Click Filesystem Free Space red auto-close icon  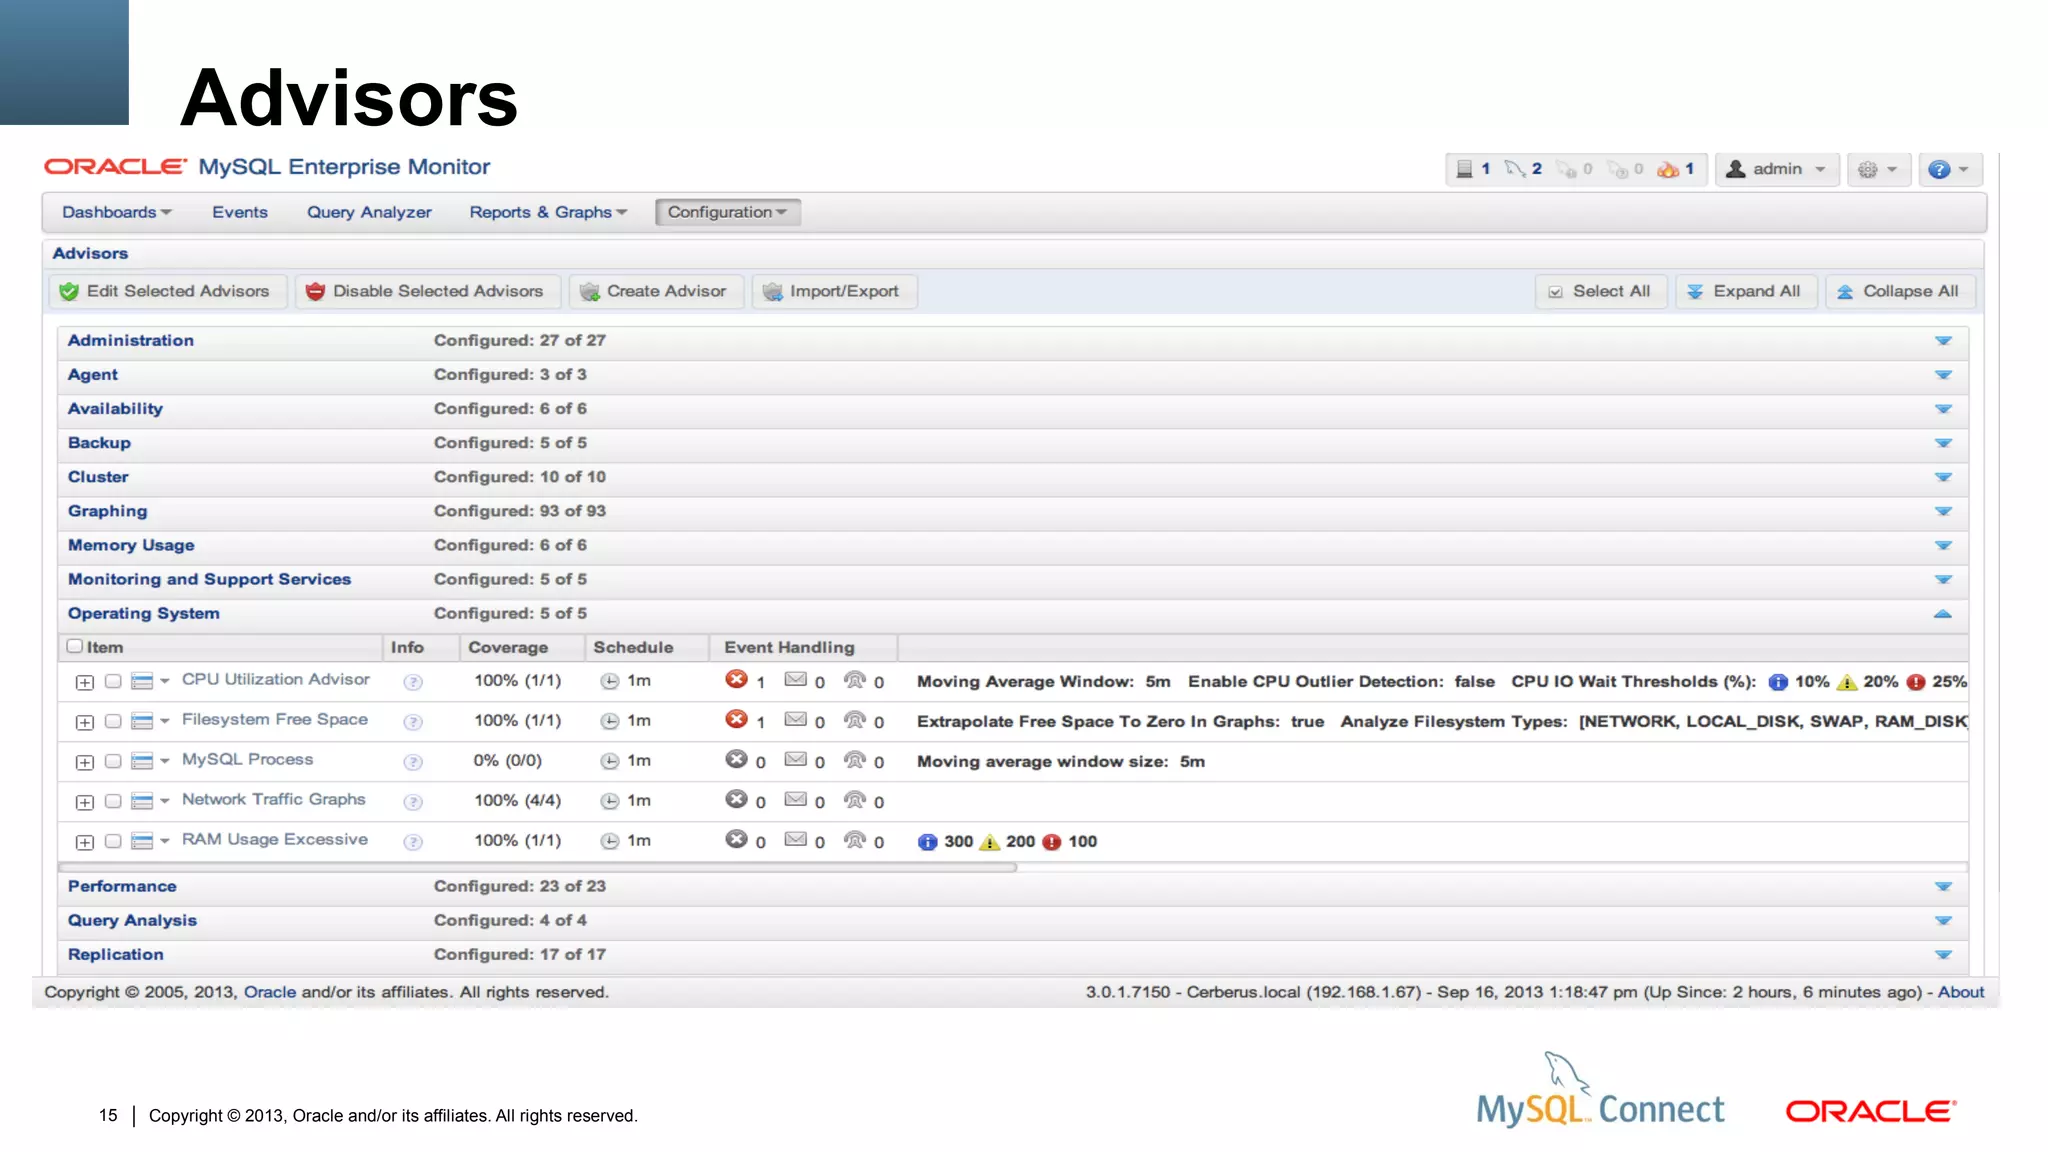(x=736, y=720)
